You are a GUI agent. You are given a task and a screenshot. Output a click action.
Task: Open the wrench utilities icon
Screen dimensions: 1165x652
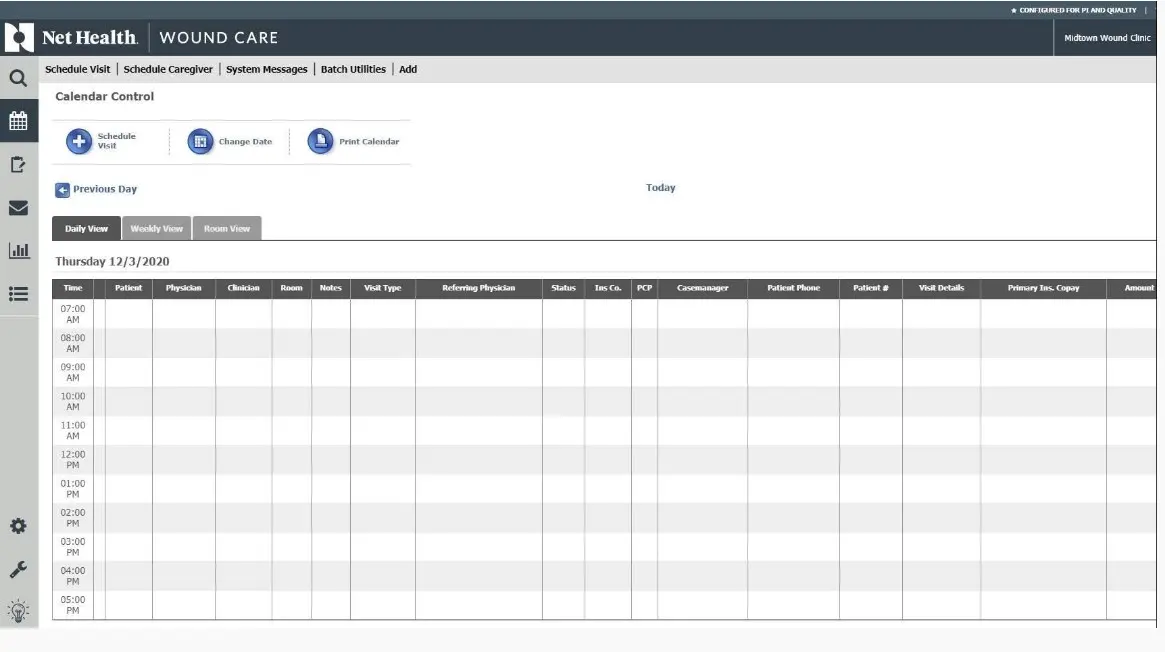20,566
